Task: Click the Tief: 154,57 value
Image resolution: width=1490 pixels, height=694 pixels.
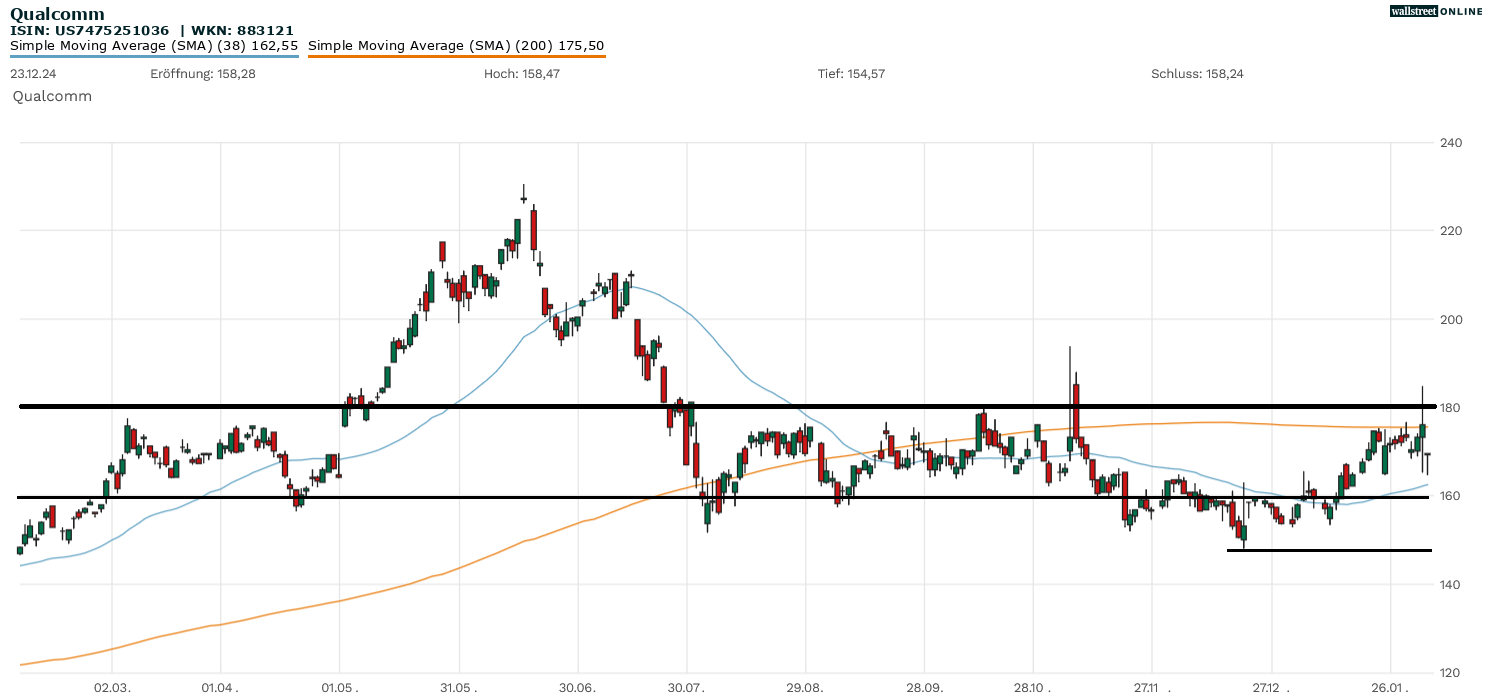Action: 851,73
